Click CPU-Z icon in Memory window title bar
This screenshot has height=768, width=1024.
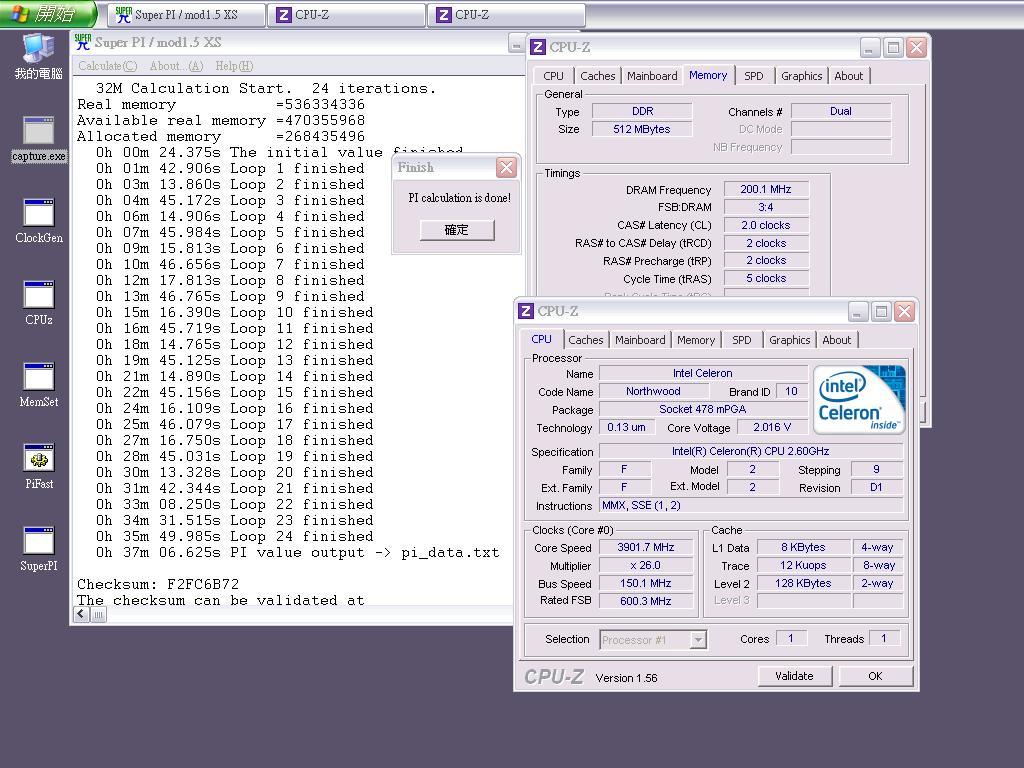(x=537, y=47)
